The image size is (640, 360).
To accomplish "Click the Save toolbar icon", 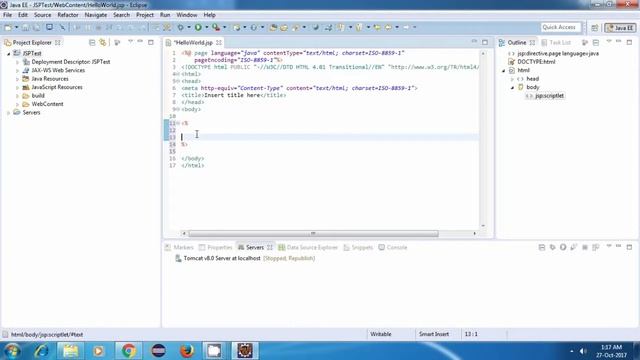I will coord(25,27).
